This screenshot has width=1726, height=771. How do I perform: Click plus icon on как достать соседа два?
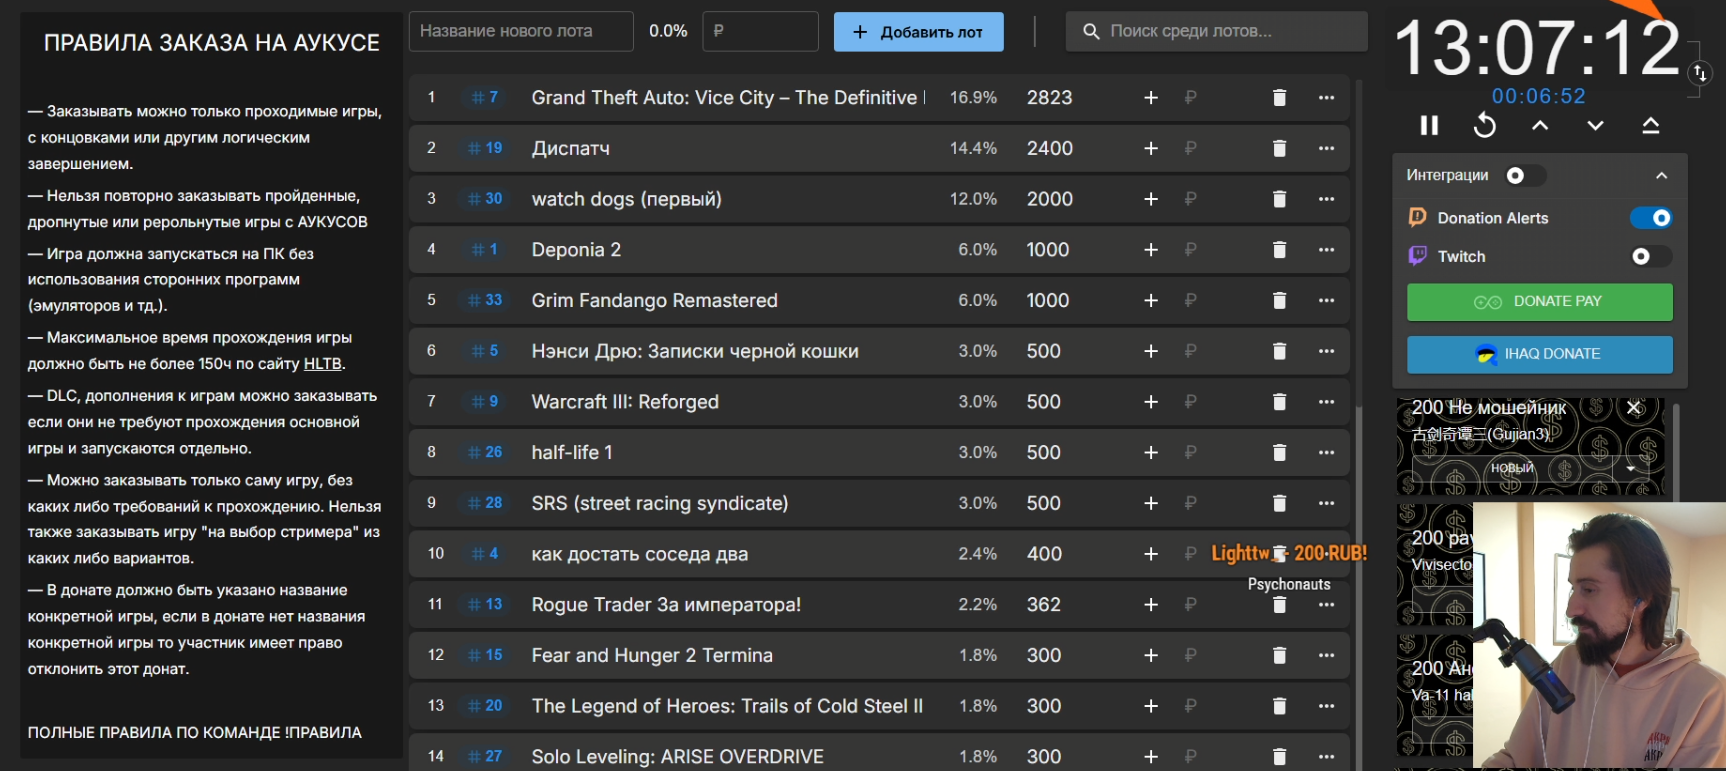(x=1151, y=554)
